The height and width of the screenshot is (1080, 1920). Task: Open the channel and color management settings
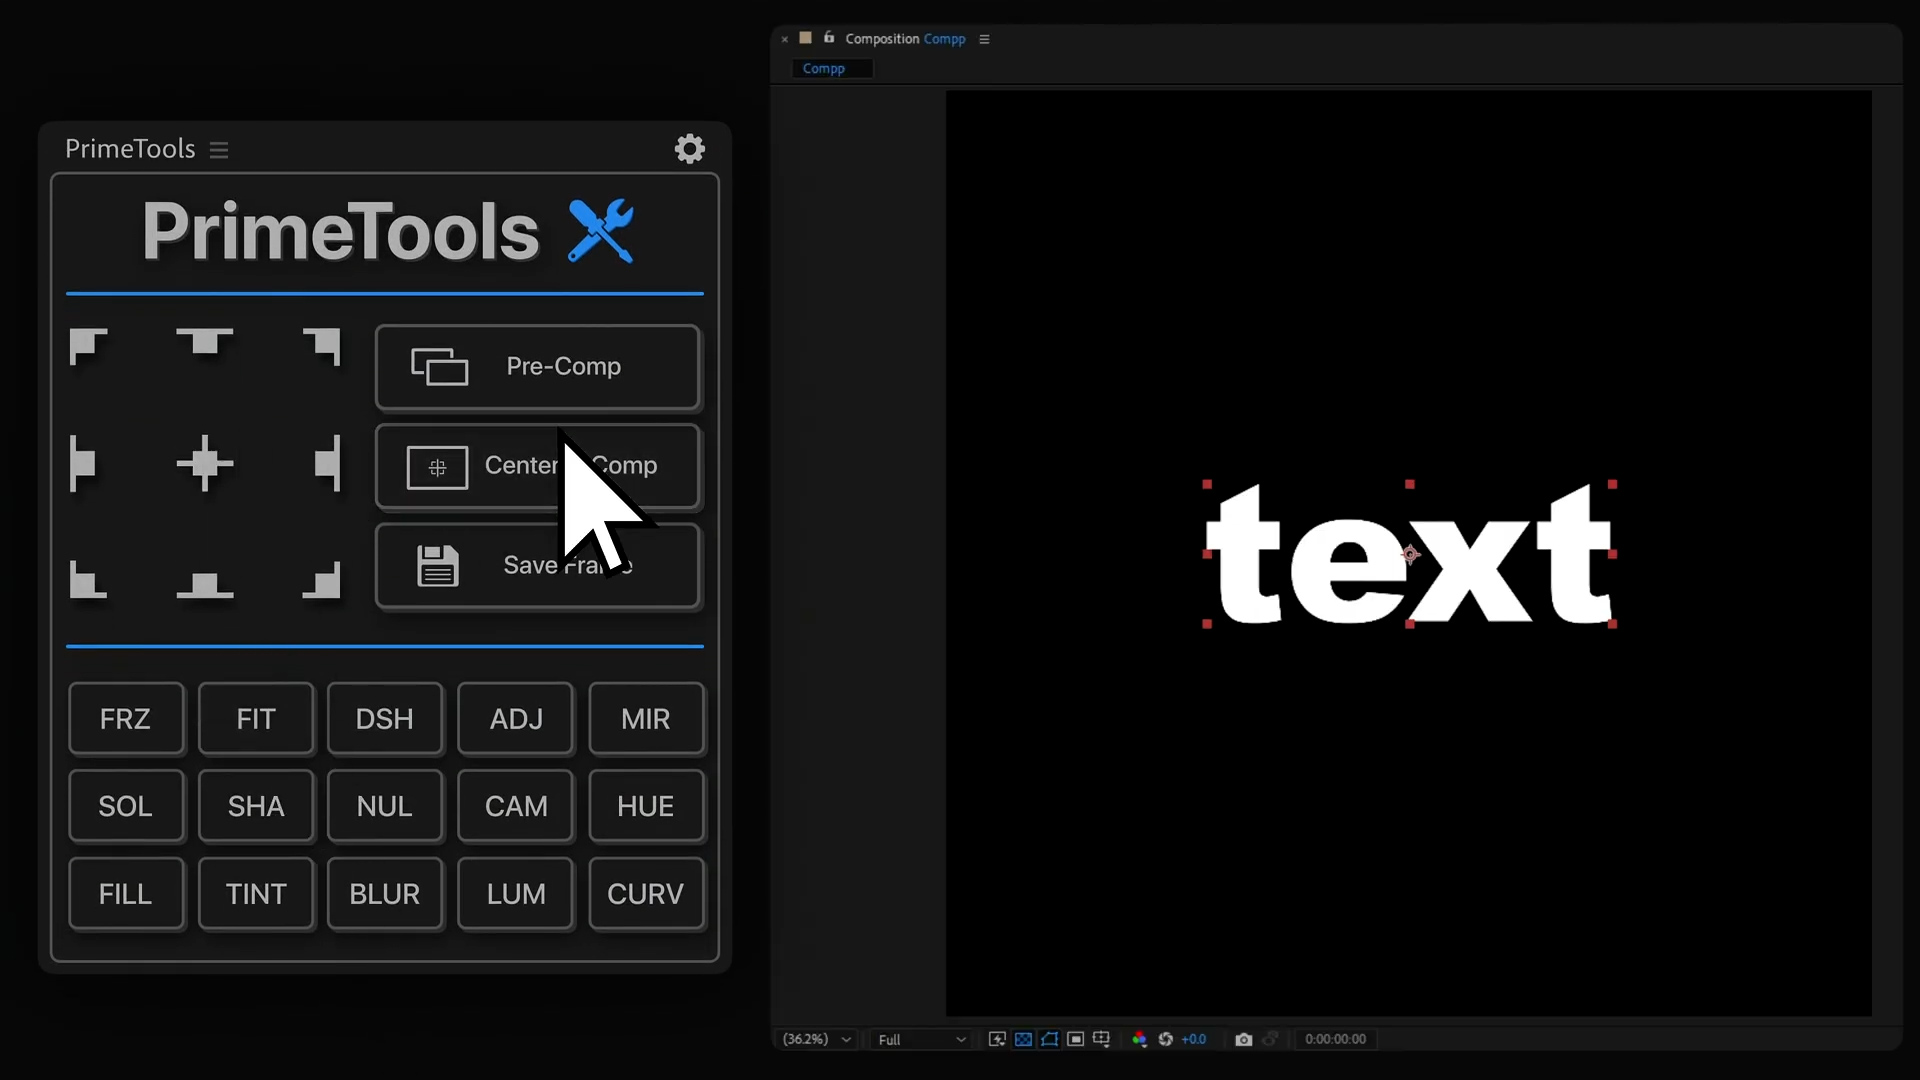pos(1139,1040)
